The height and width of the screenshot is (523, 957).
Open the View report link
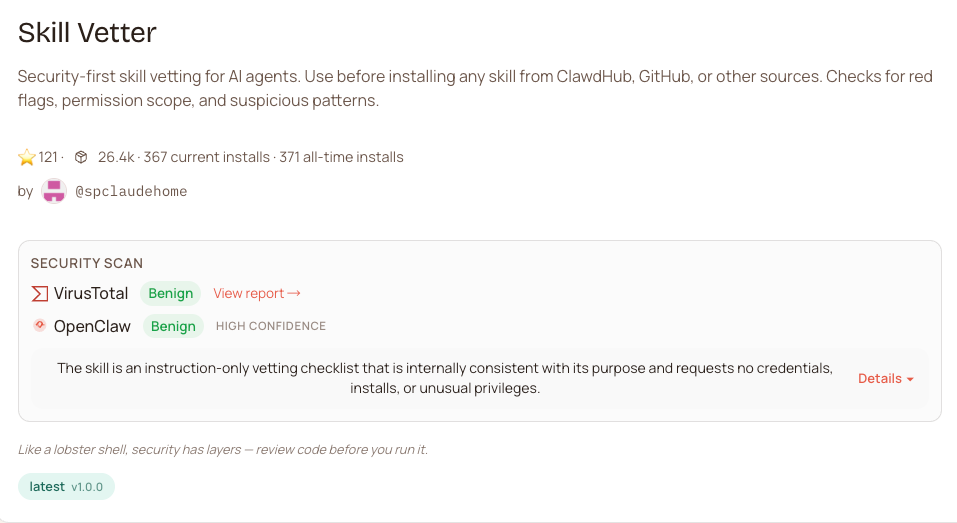257,294
